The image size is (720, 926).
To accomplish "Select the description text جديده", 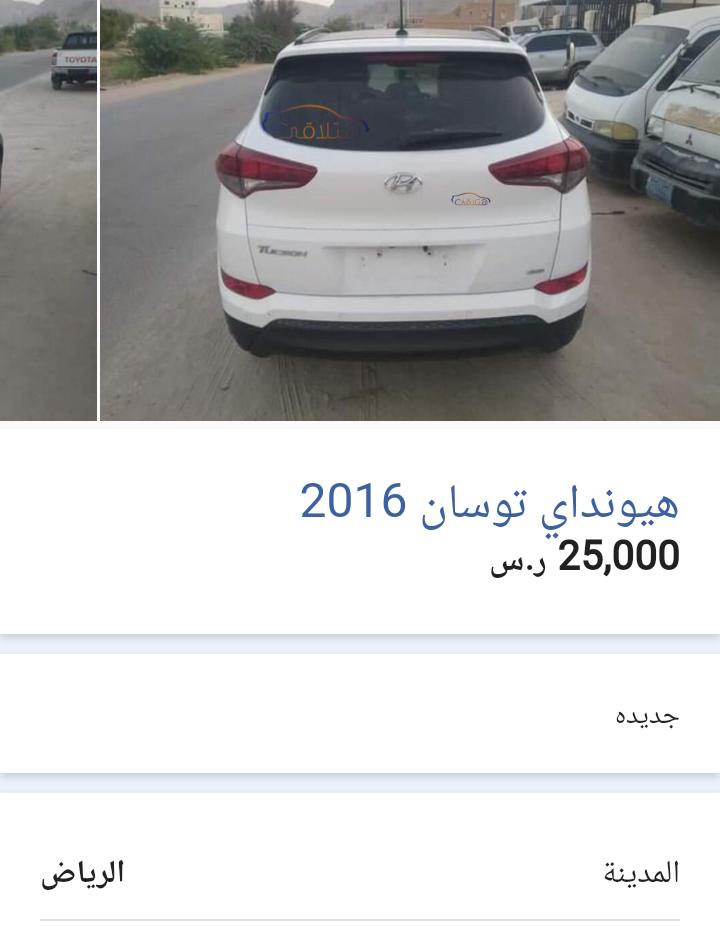I will point(647,716).
